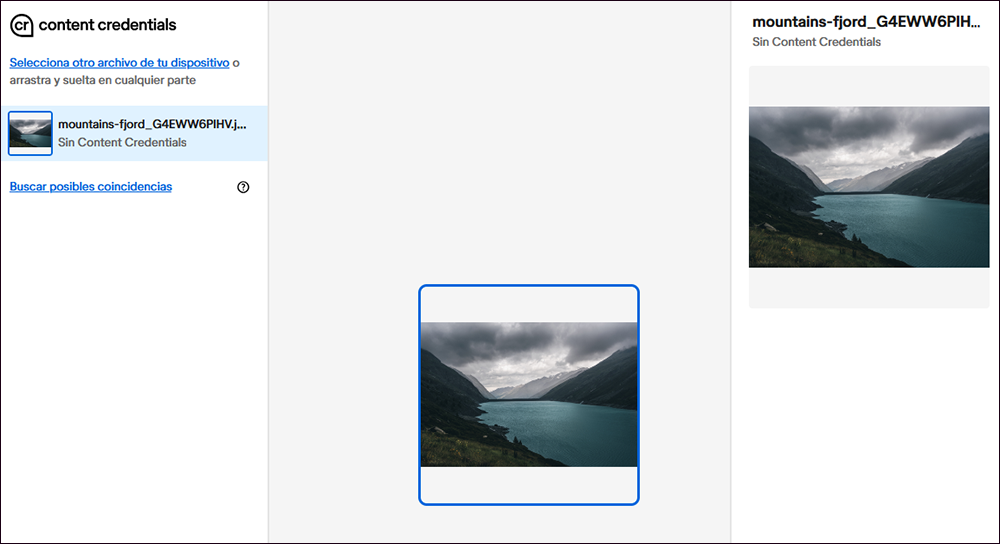This screenshot has height=544, width=1000.
Task: Click gray strip beneath the right panel preview
Action: click(868, 288)
